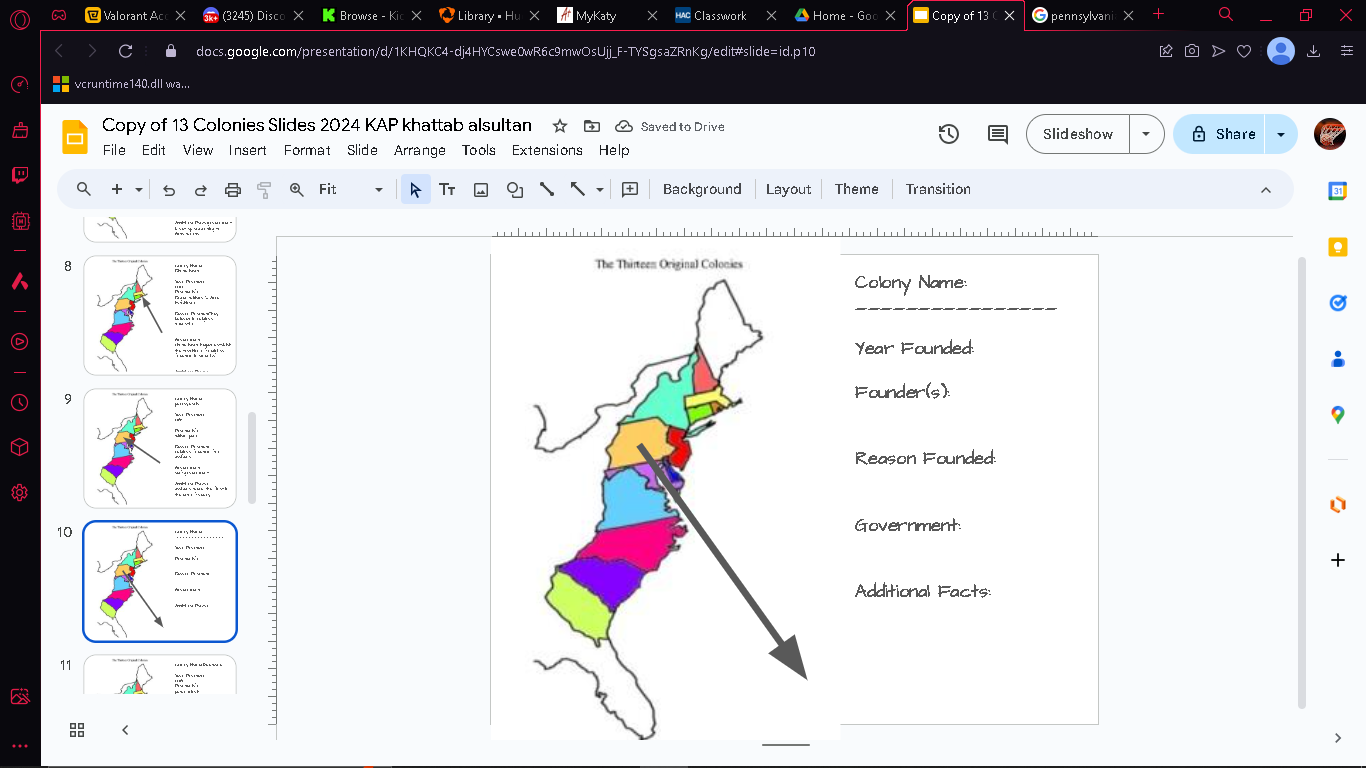Open the comments history icon
The height and width of the screenshot is (768, 1366).
coord(997,134)
